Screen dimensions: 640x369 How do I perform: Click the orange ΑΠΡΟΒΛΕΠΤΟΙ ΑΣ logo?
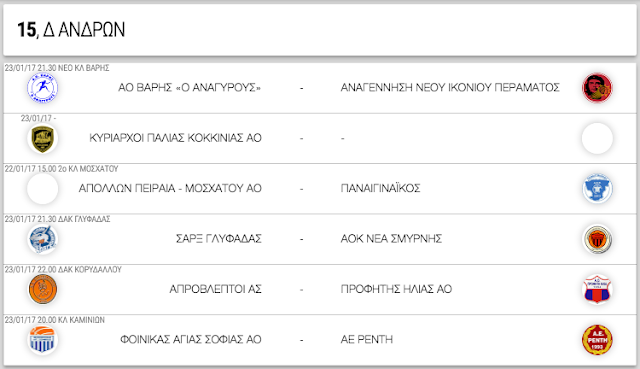42,289
